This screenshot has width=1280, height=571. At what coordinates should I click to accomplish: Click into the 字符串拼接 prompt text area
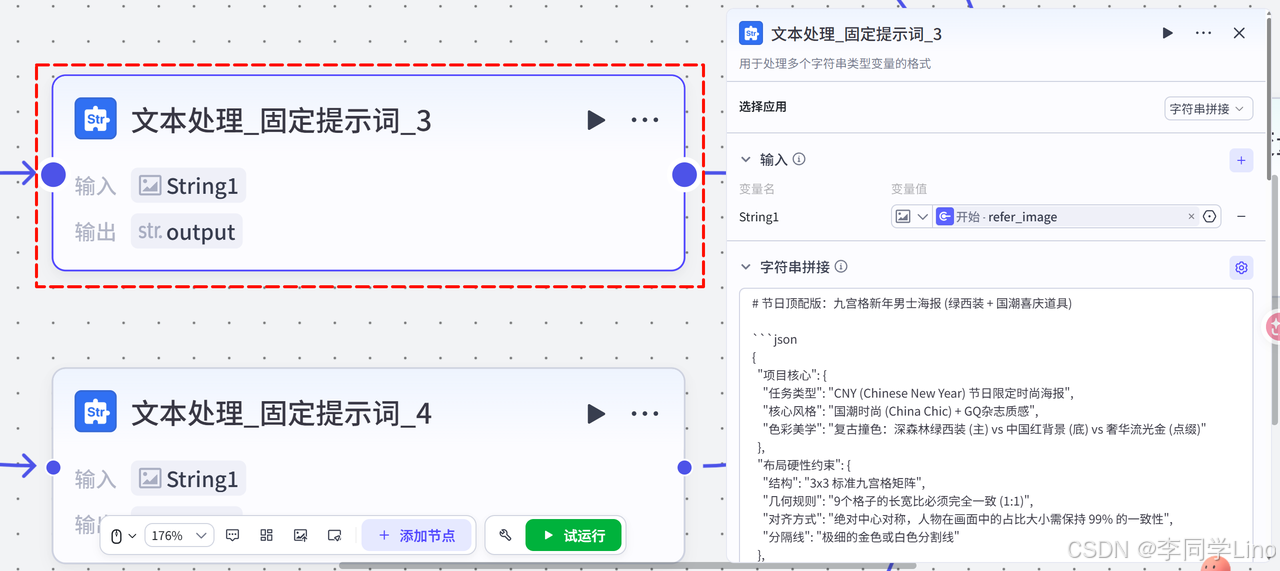[996, 428]
